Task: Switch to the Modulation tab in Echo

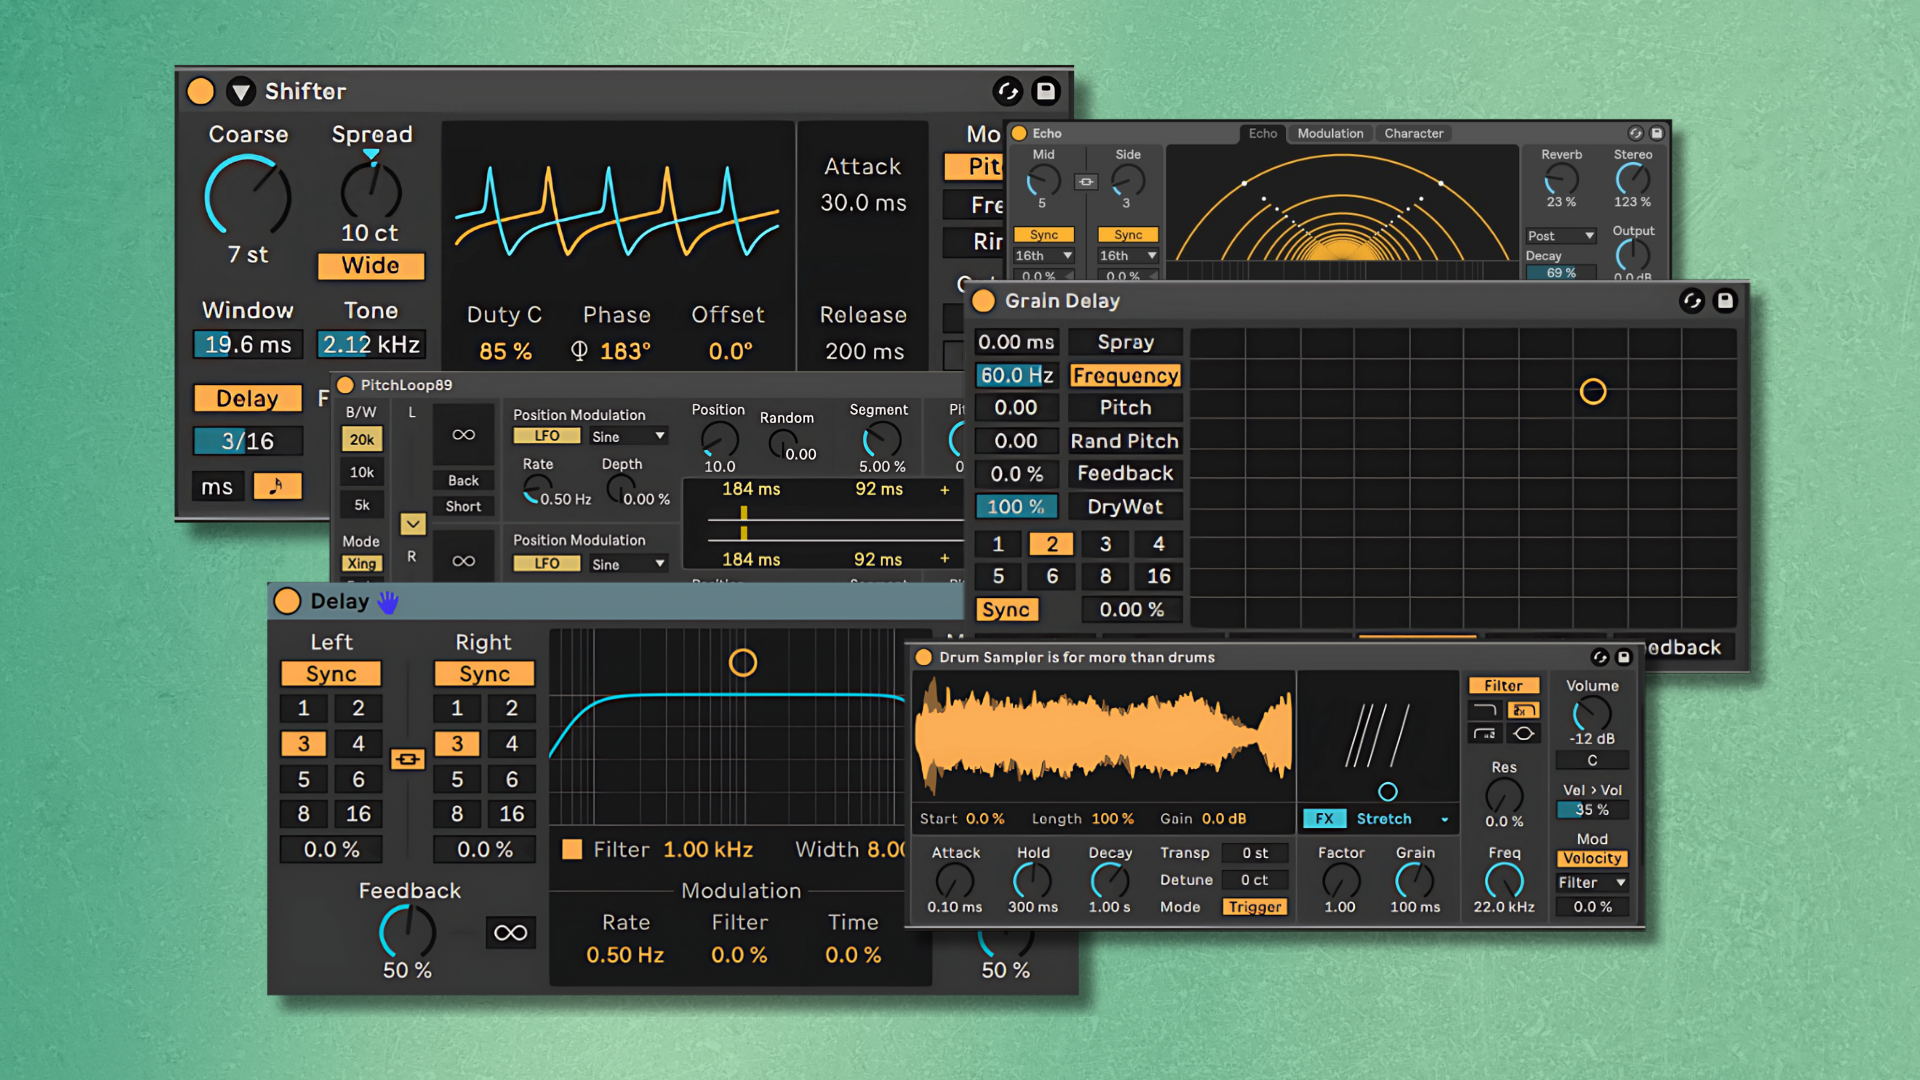Action: click(x=1330, y=133)
